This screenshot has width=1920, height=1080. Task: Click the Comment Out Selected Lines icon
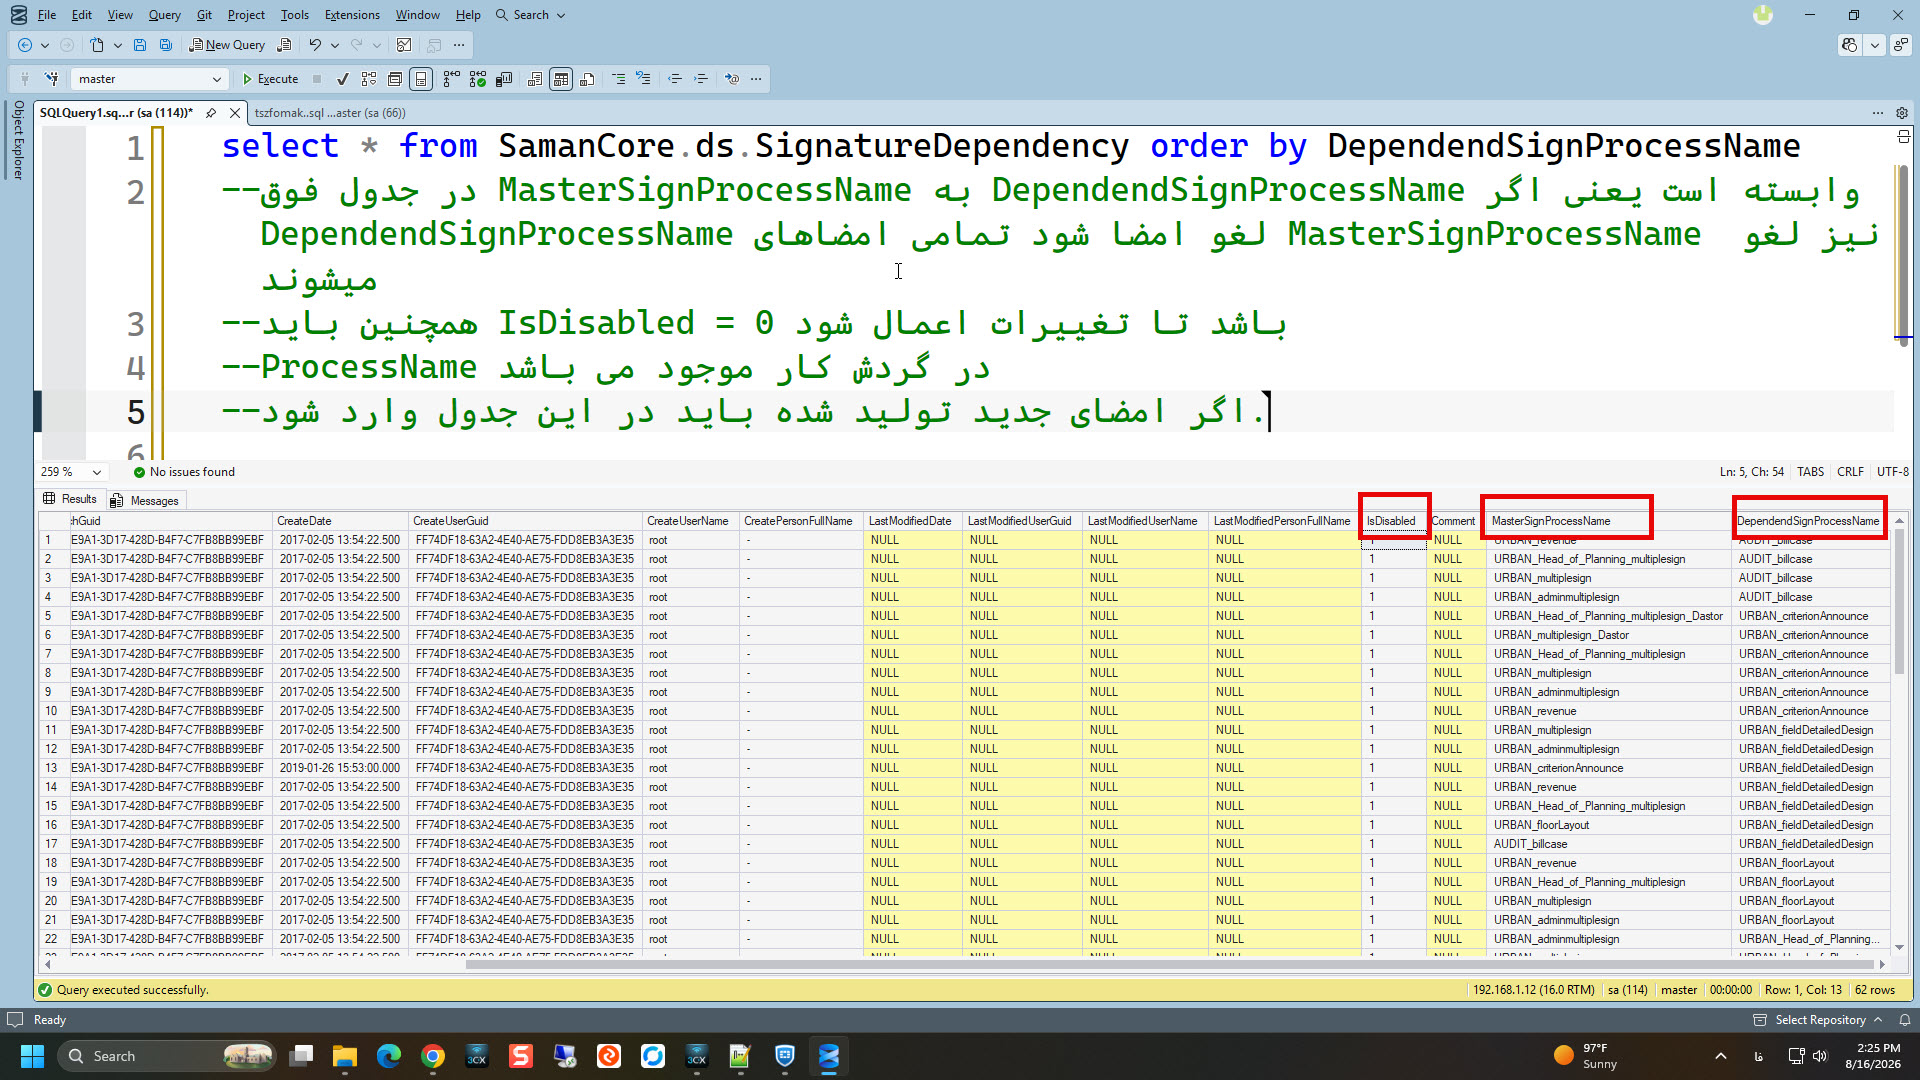(x=619, y=79)
